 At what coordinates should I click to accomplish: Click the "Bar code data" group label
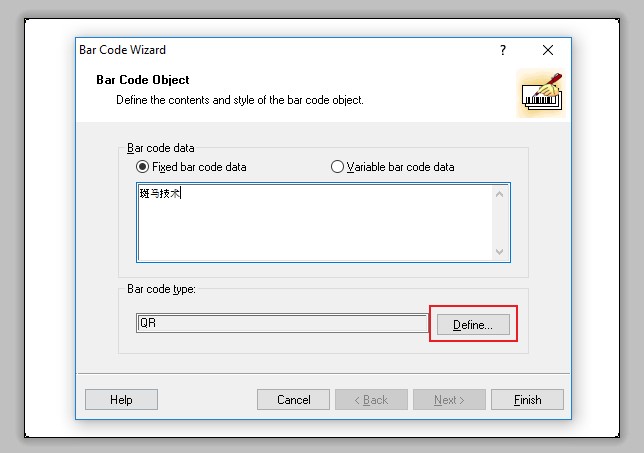(x=161, y=148)
